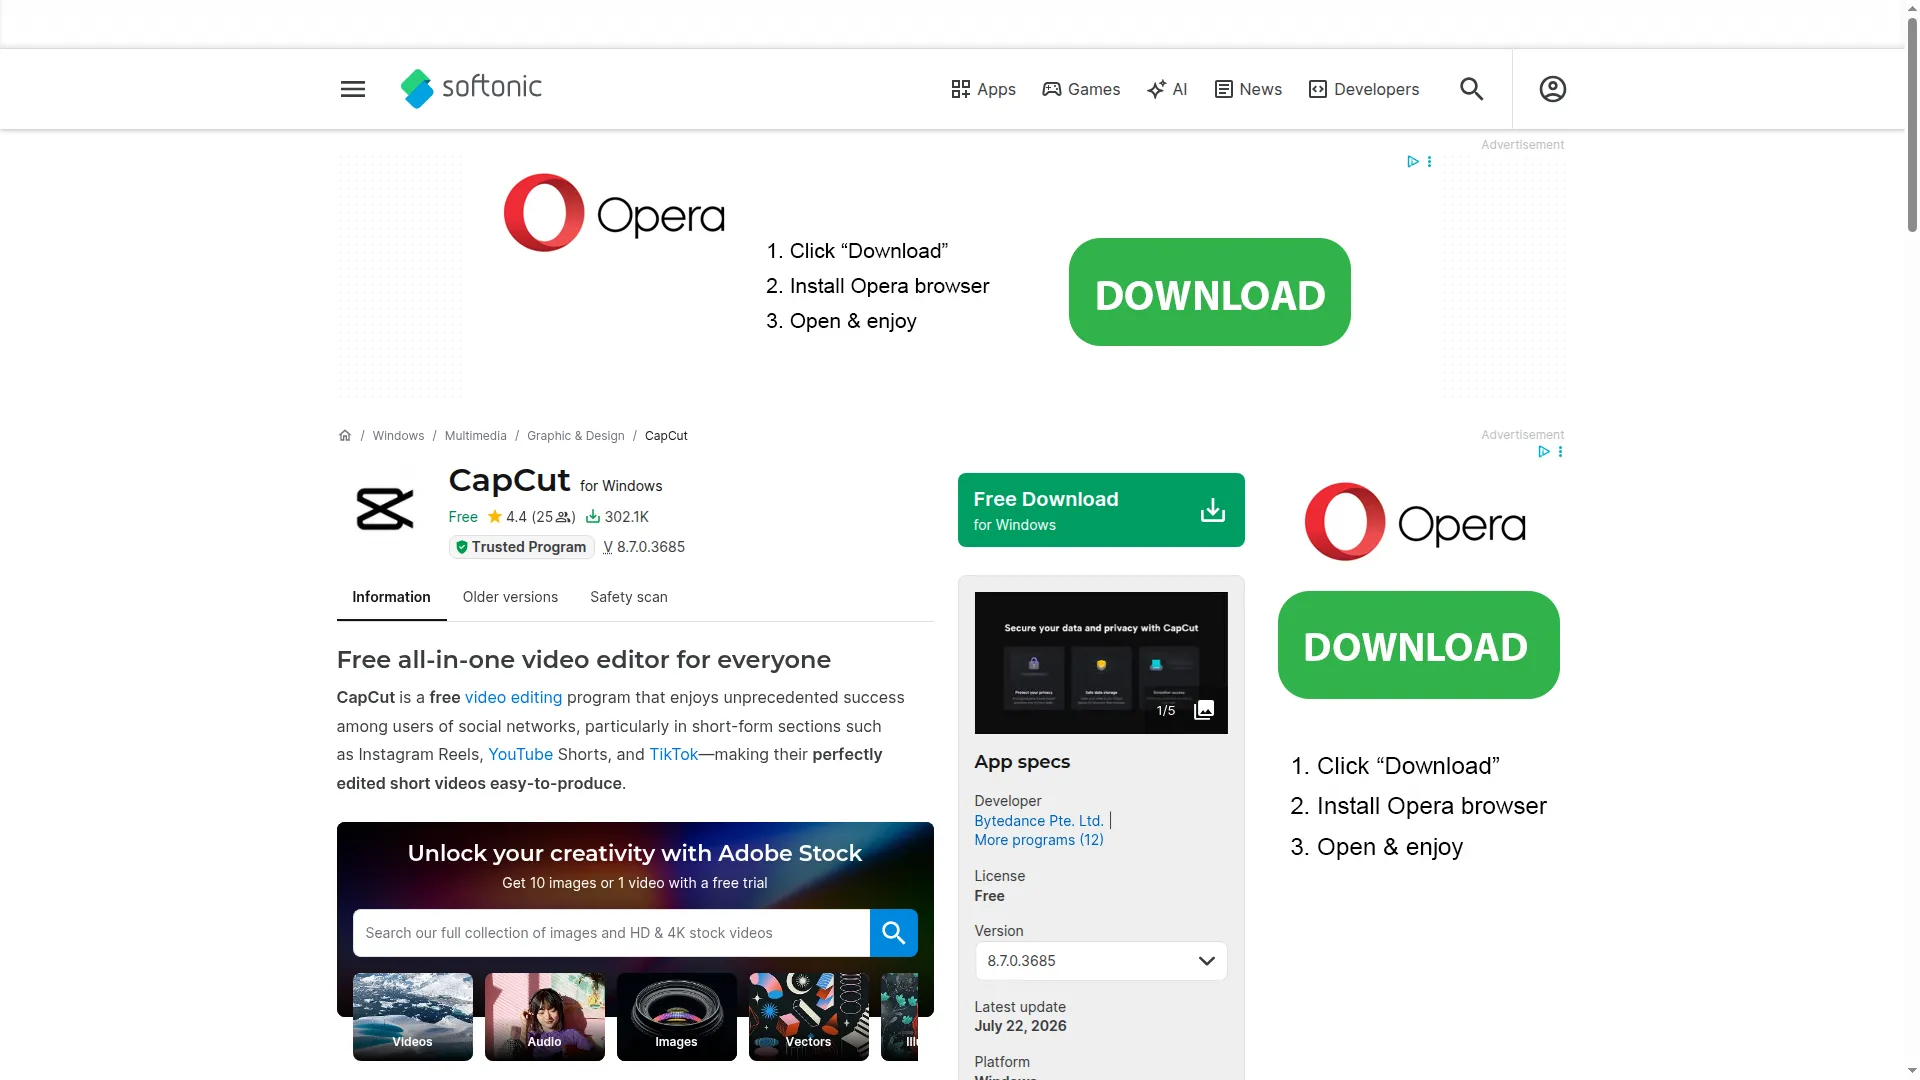Open the CapCut screenshot preview 1/5
This screenshot has height=1080, width=1920.
click(x=1100, y=663)
